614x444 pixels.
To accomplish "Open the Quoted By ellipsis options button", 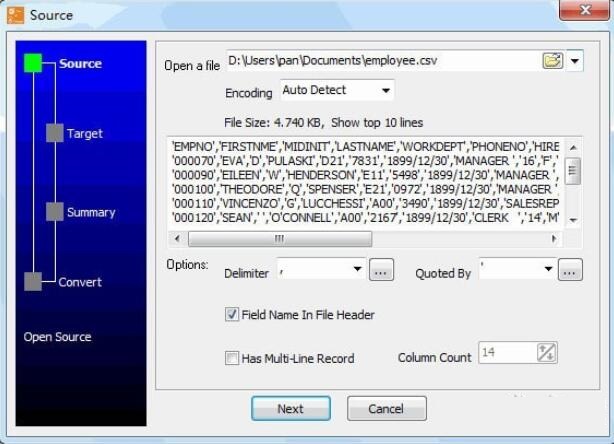I will 570,270.
